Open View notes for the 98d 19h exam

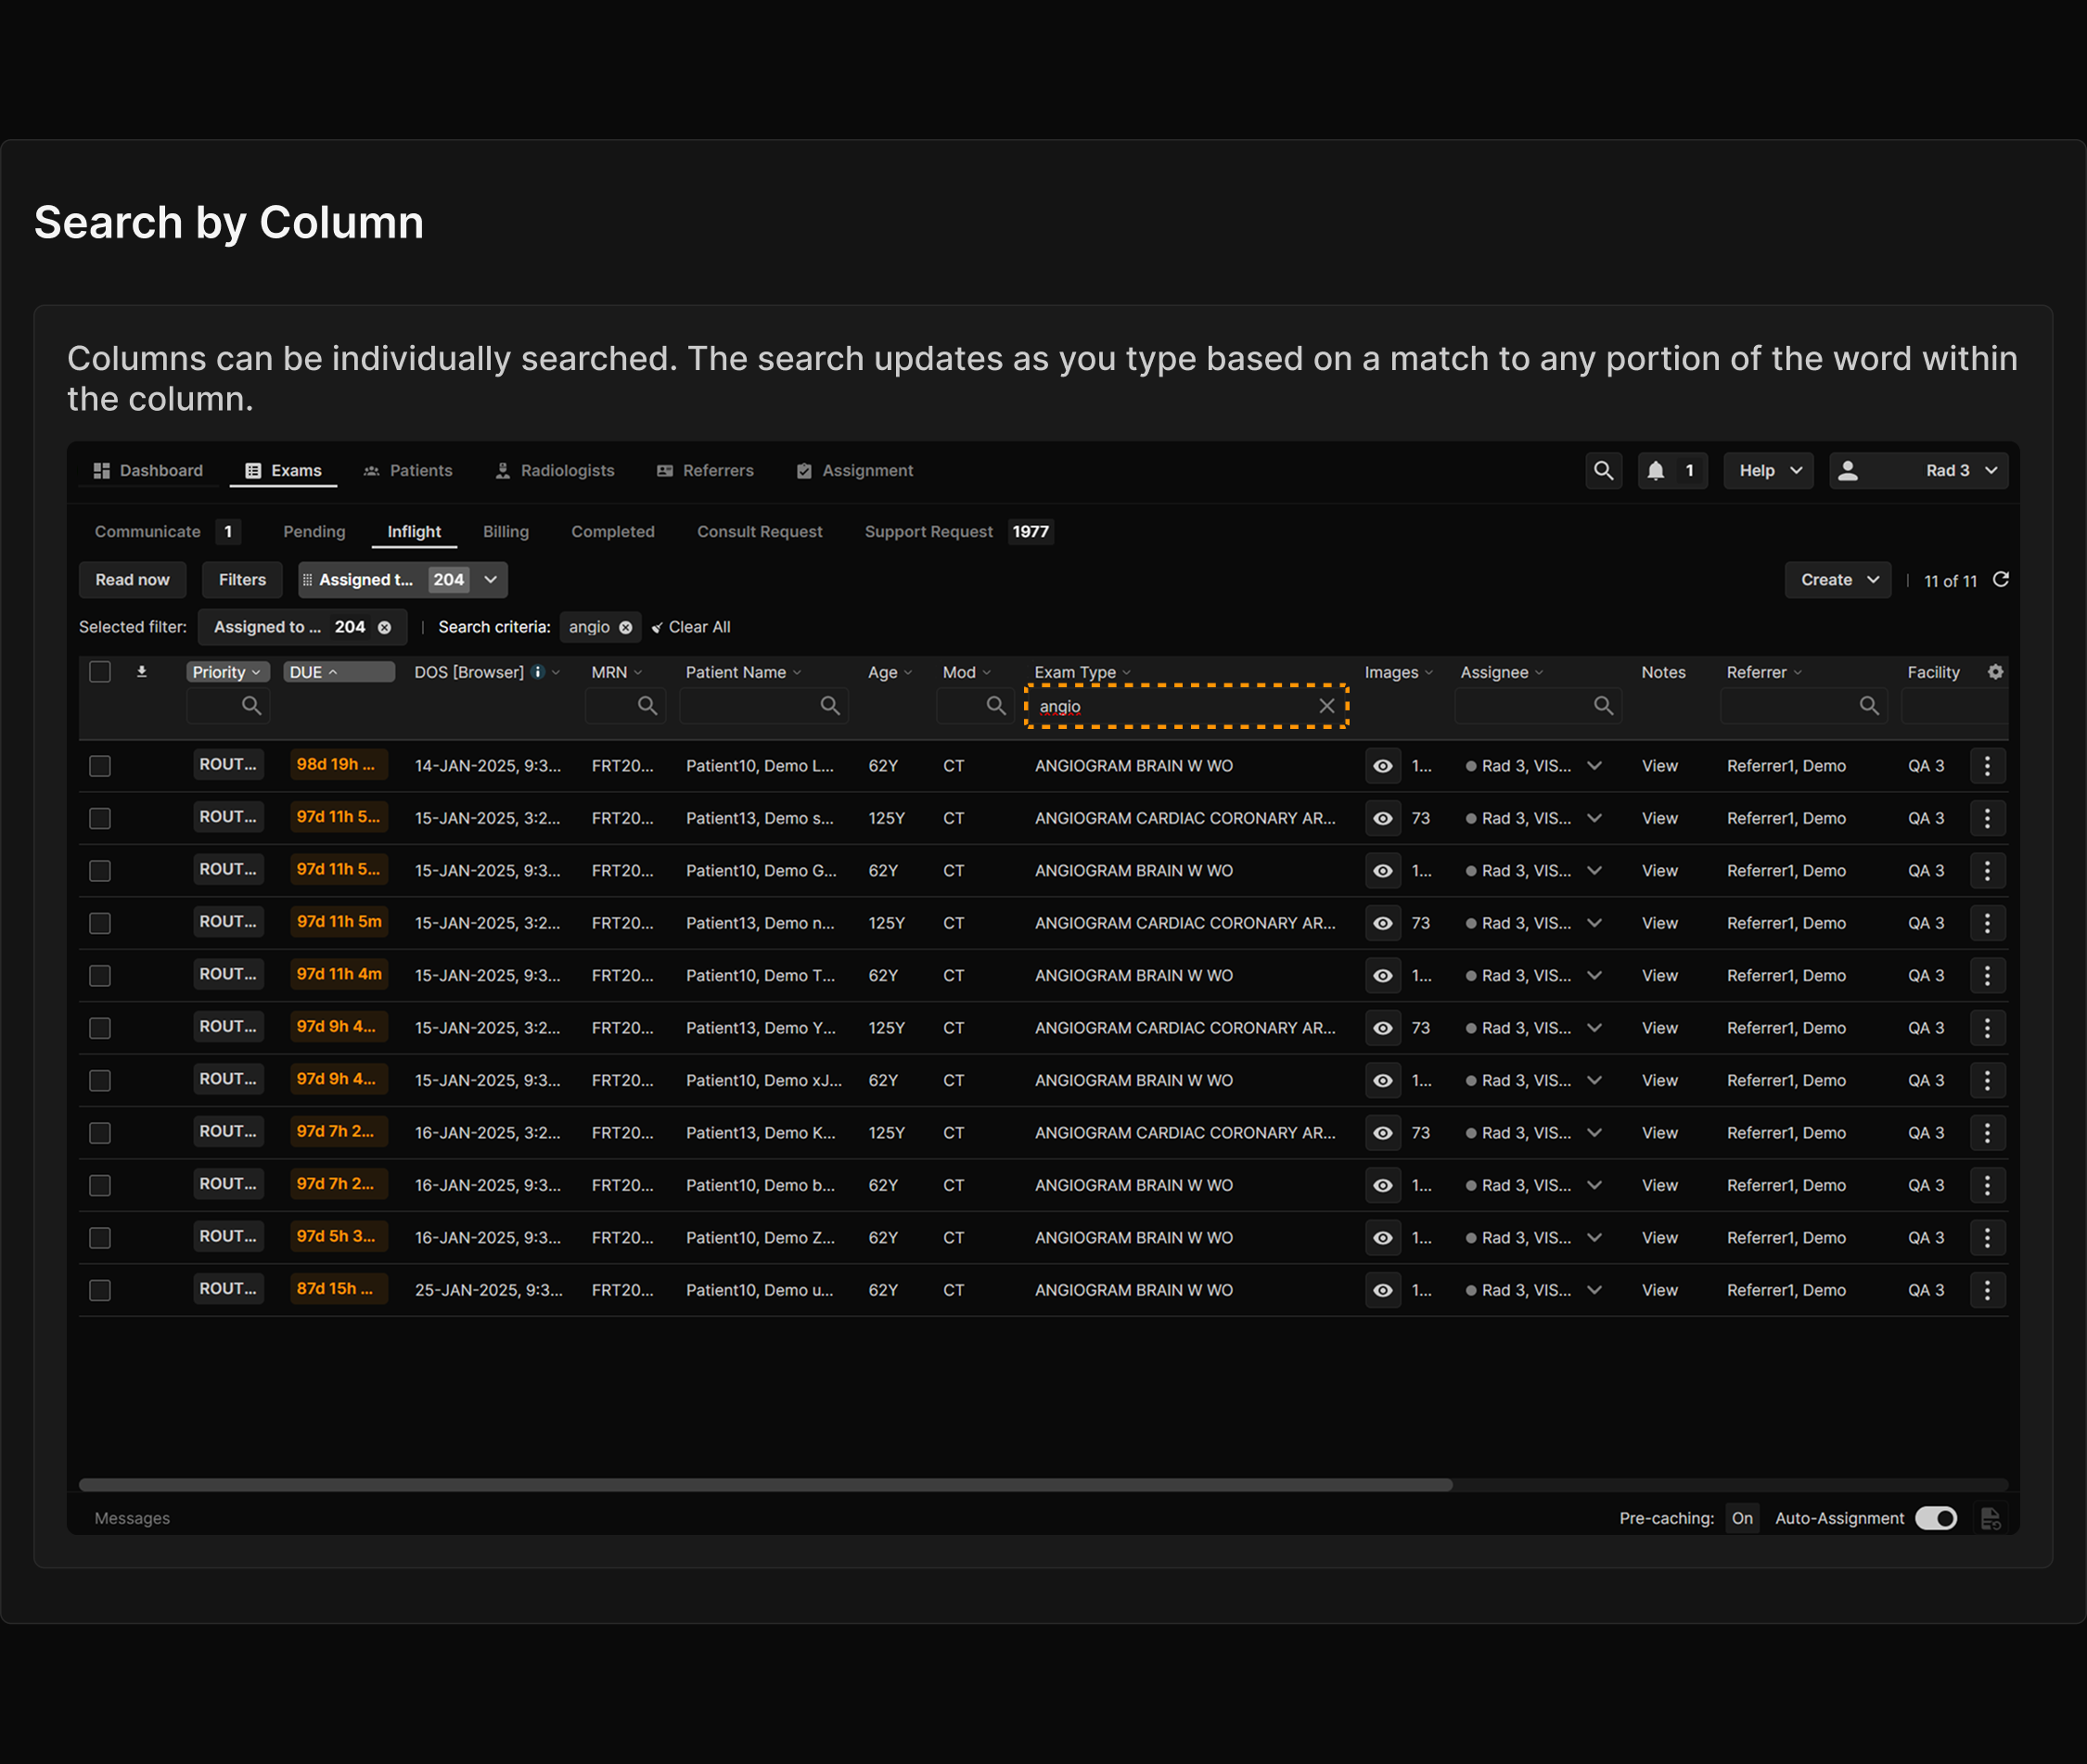1660,766
